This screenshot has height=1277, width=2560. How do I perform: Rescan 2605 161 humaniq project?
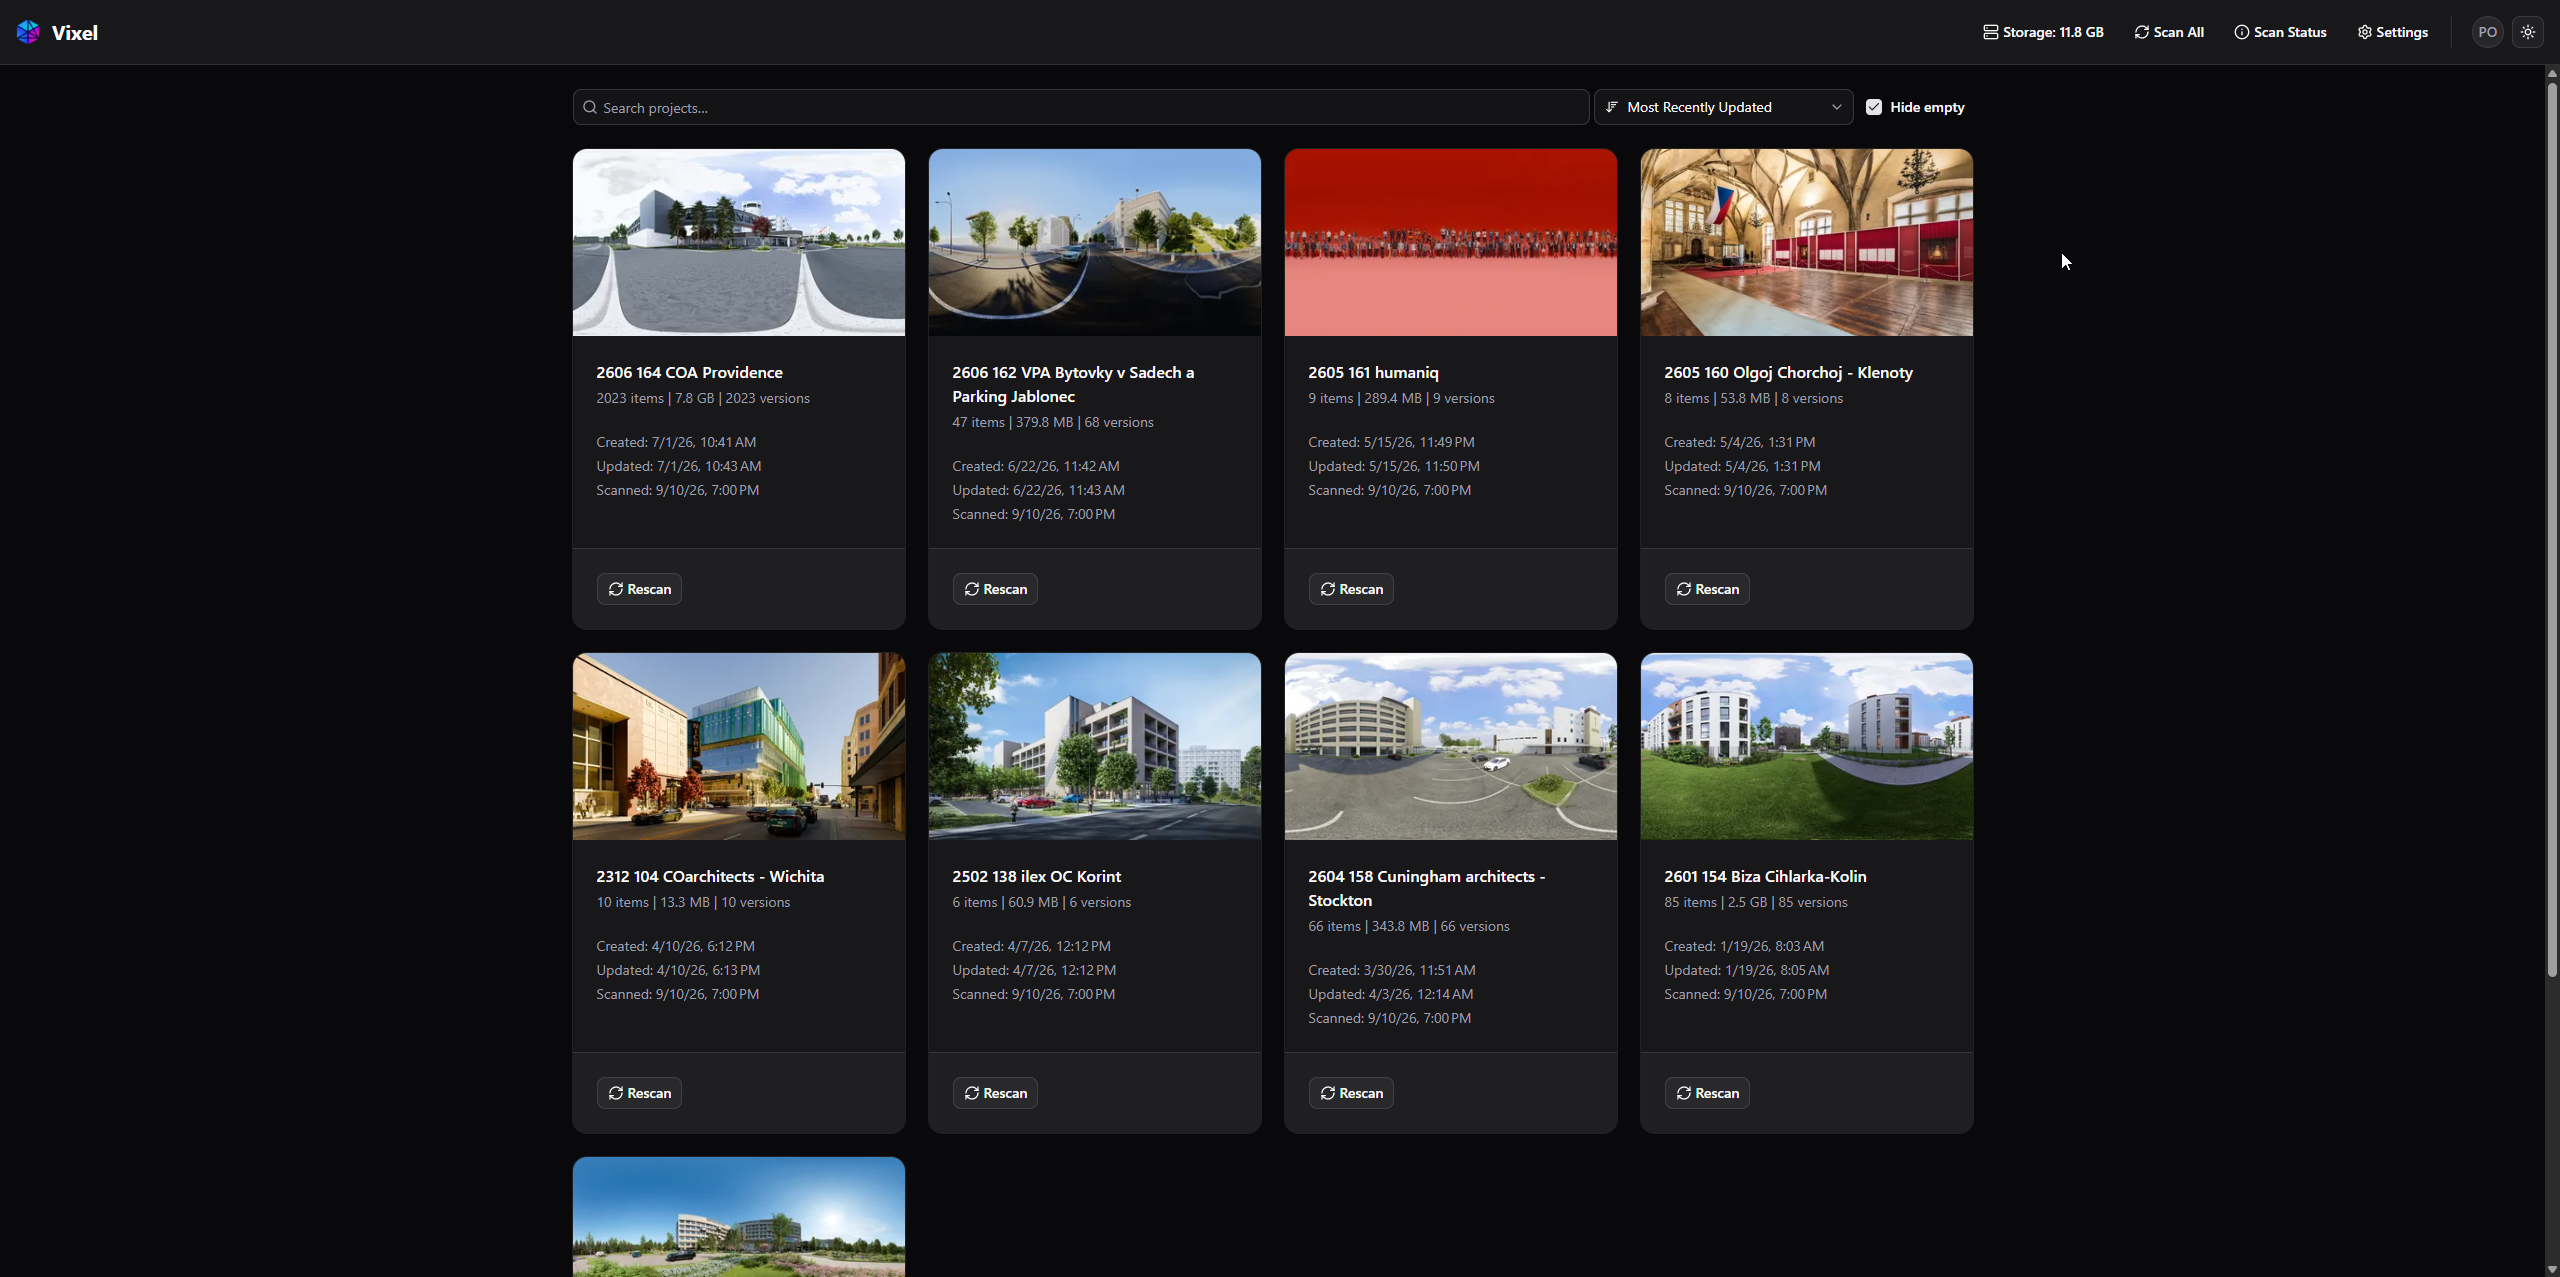[x=1351, y=589]
